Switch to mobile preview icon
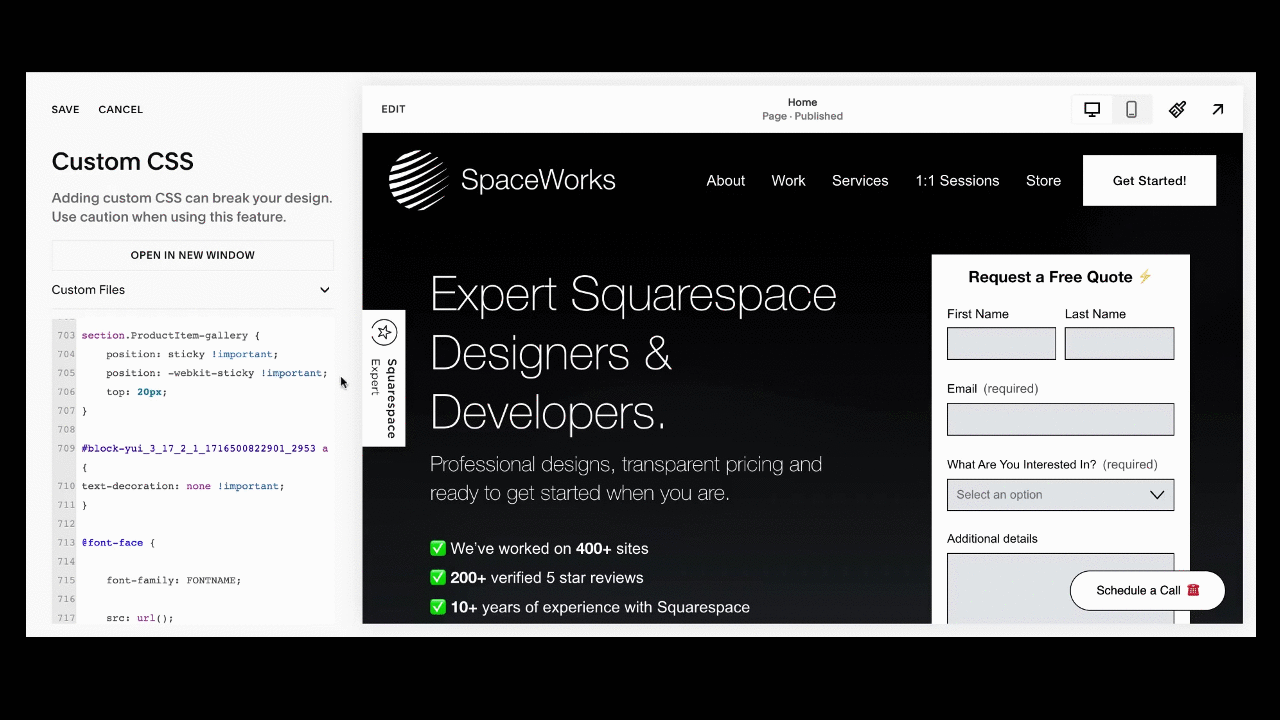The width and height of the screenshot is (1280, 720). tap(1131, 109)
